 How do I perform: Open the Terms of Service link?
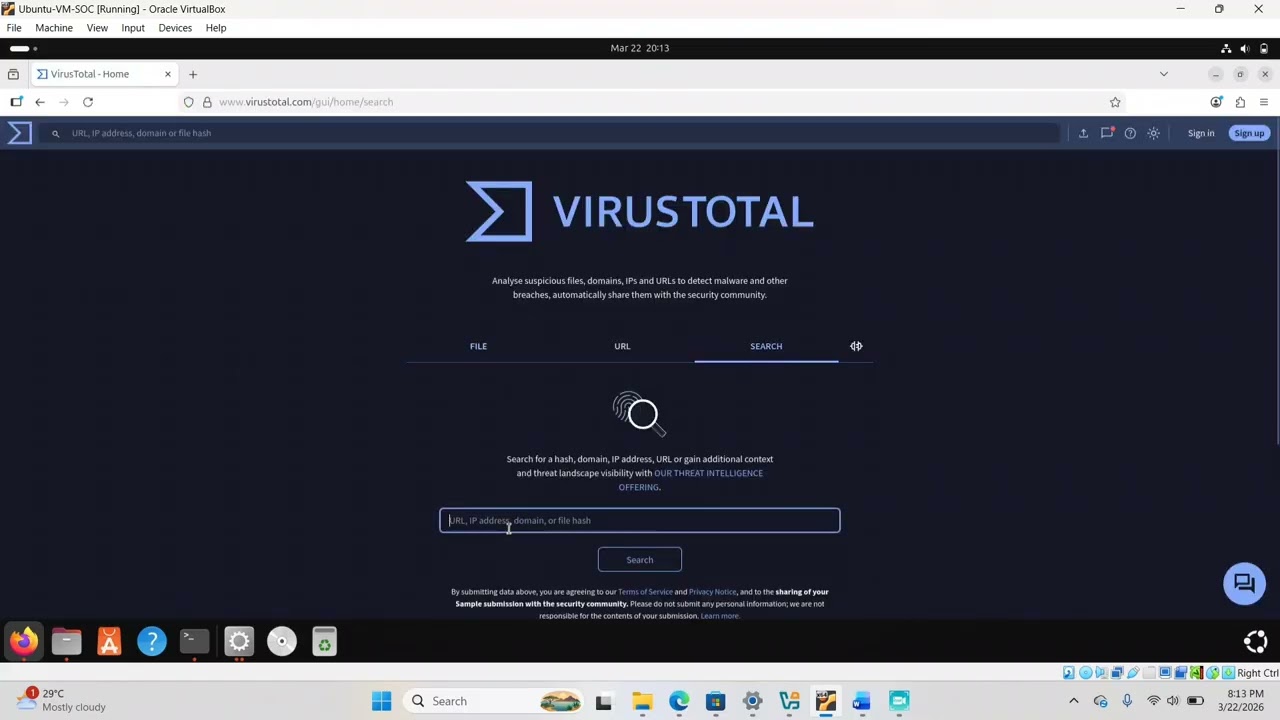[645, 592]
